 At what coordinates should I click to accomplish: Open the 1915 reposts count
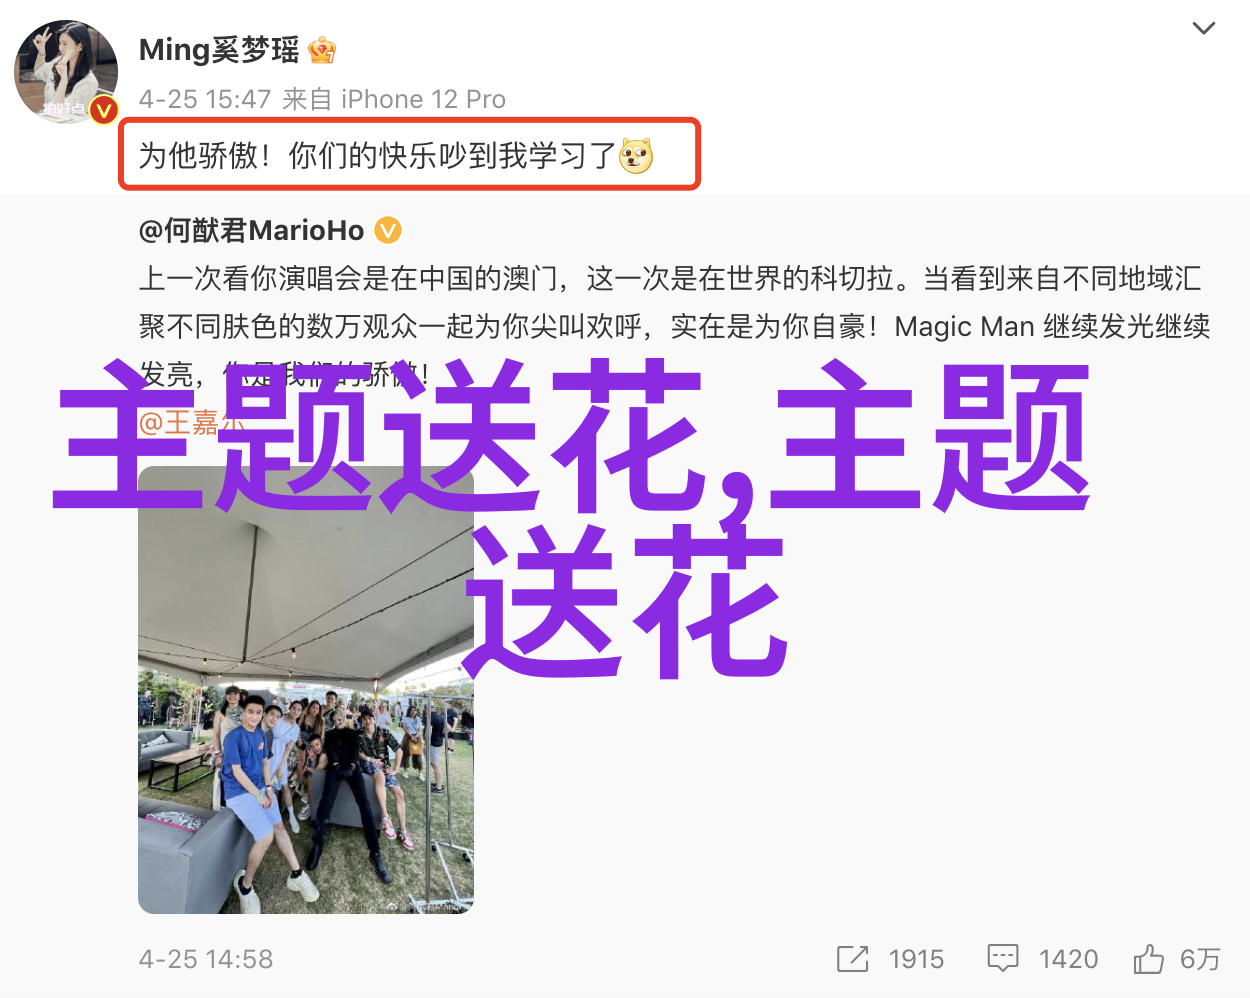916,959
